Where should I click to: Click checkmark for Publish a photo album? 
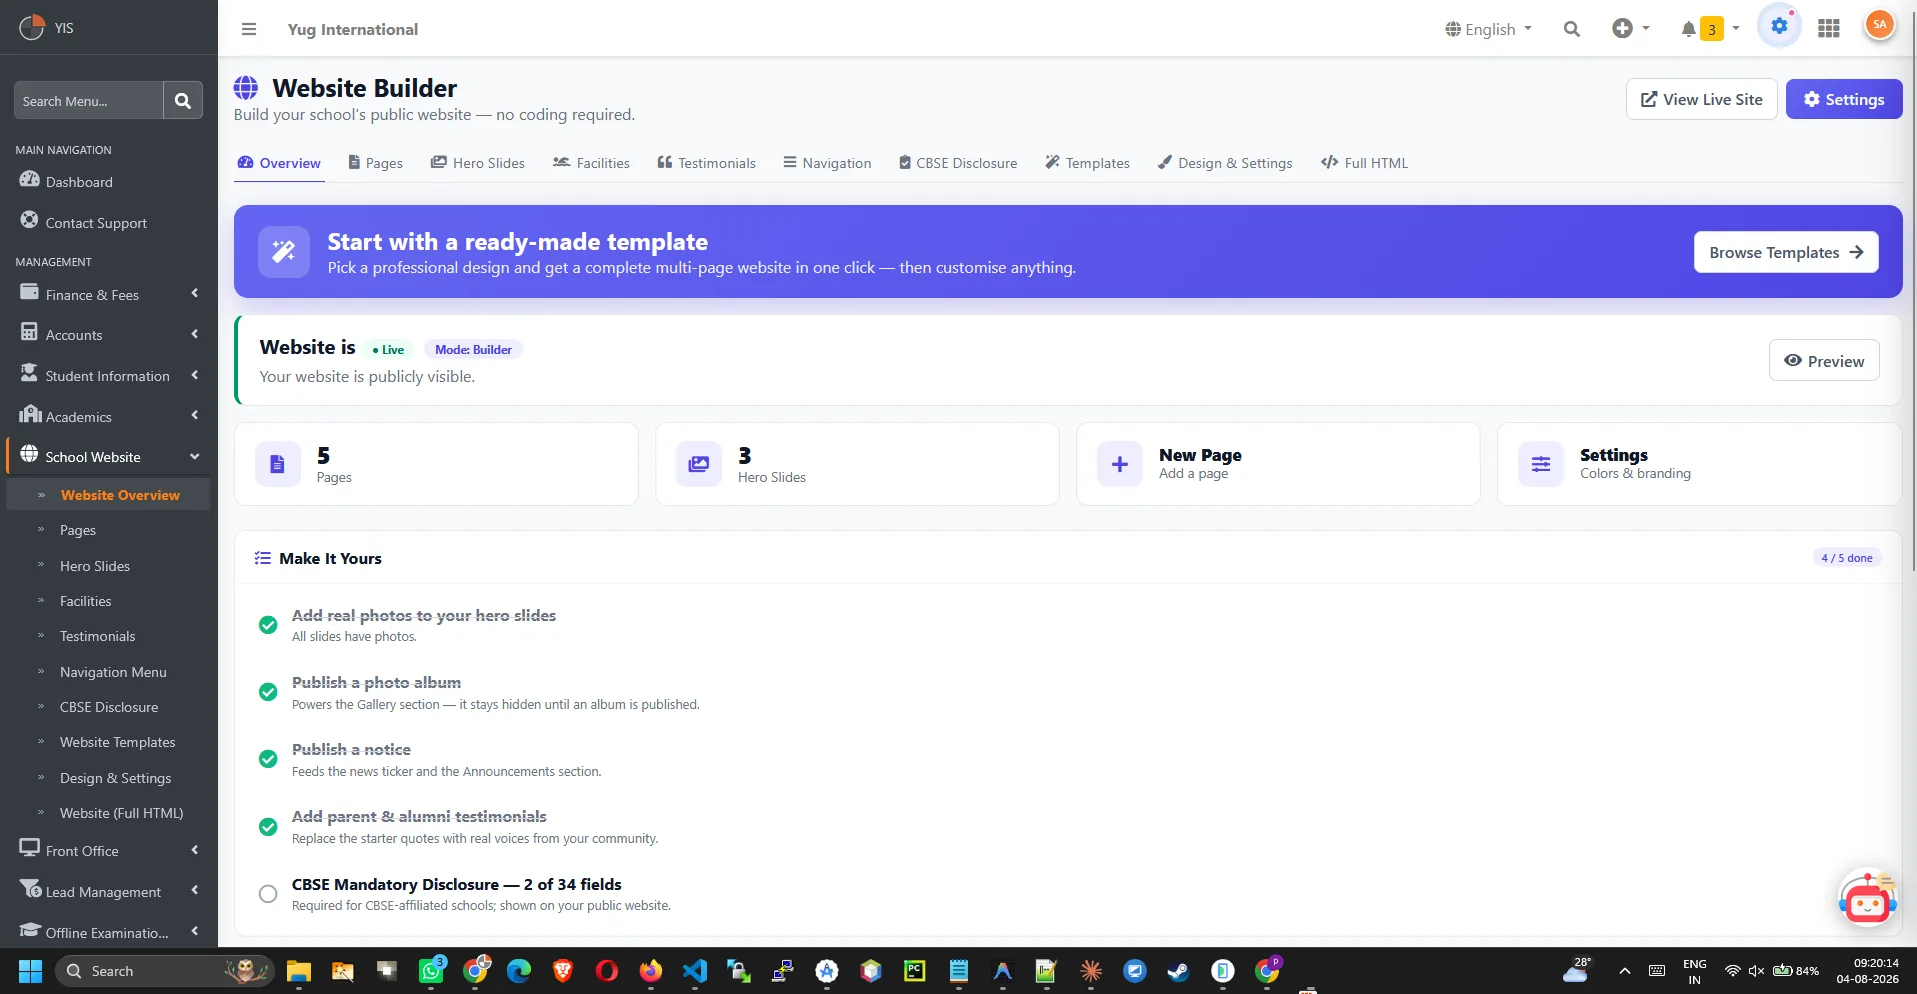click(x=268, y=692)
